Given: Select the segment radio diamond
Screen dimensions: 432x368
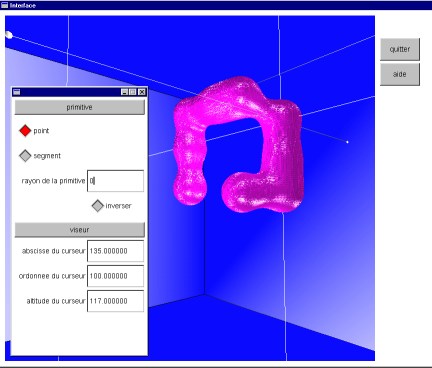Looking at the screenshot, I should coord(25,156).
